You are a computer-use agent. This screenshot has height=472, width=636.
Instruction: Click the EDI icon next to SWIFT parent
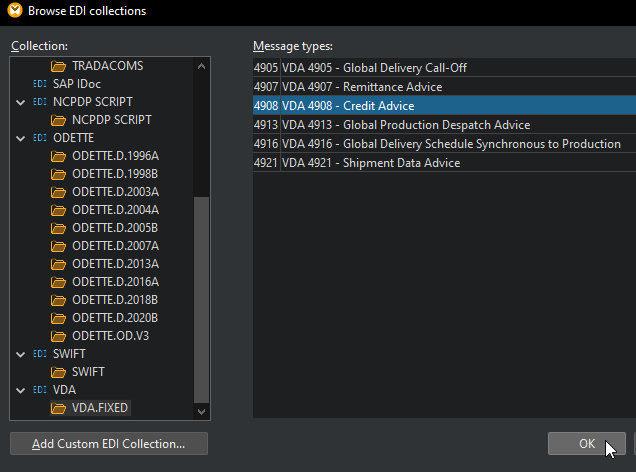(40, 354)
